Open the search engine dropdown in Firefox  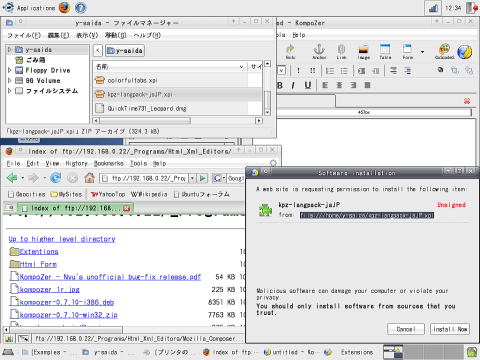point(224,178)
